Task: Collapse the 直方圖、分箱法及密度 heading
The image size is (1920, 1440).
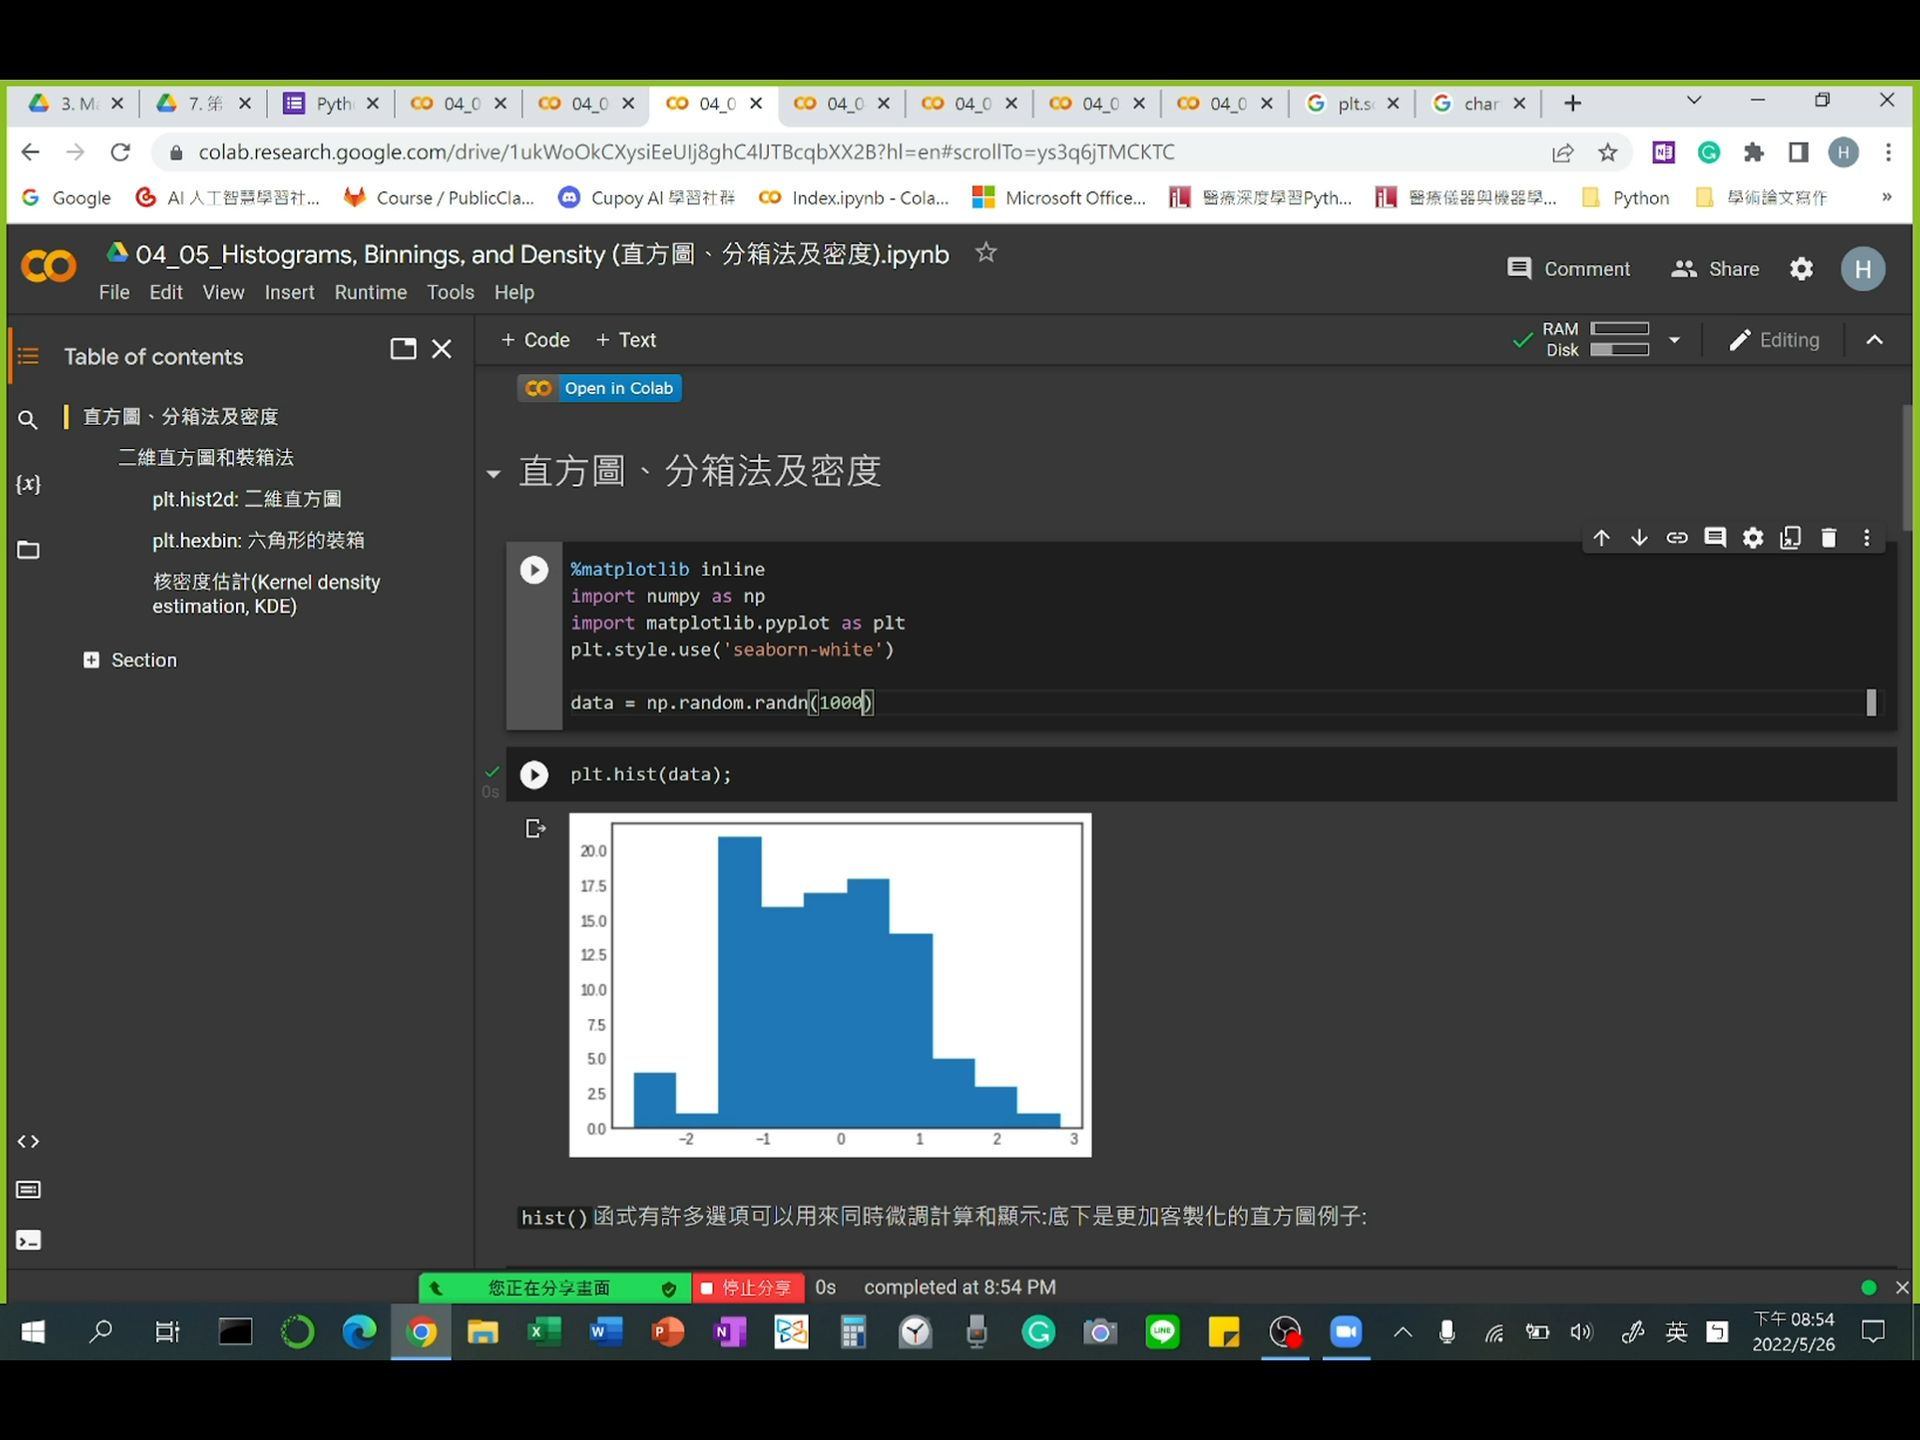Action: coord(493,474)
